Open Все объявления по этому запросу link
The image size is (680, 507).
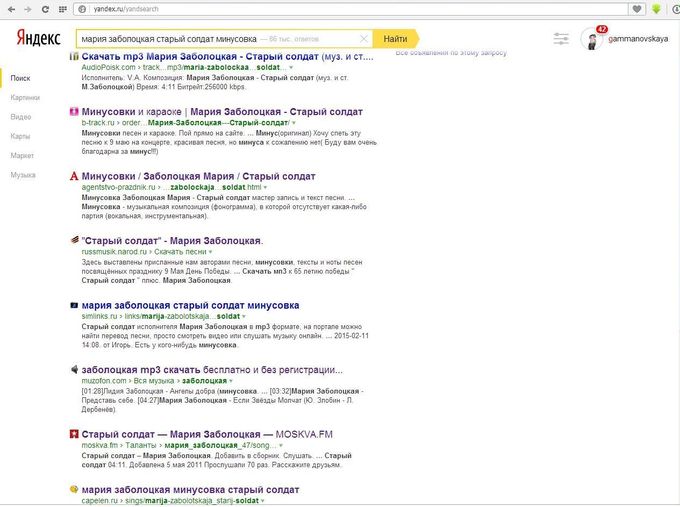[x=451, y=52]
